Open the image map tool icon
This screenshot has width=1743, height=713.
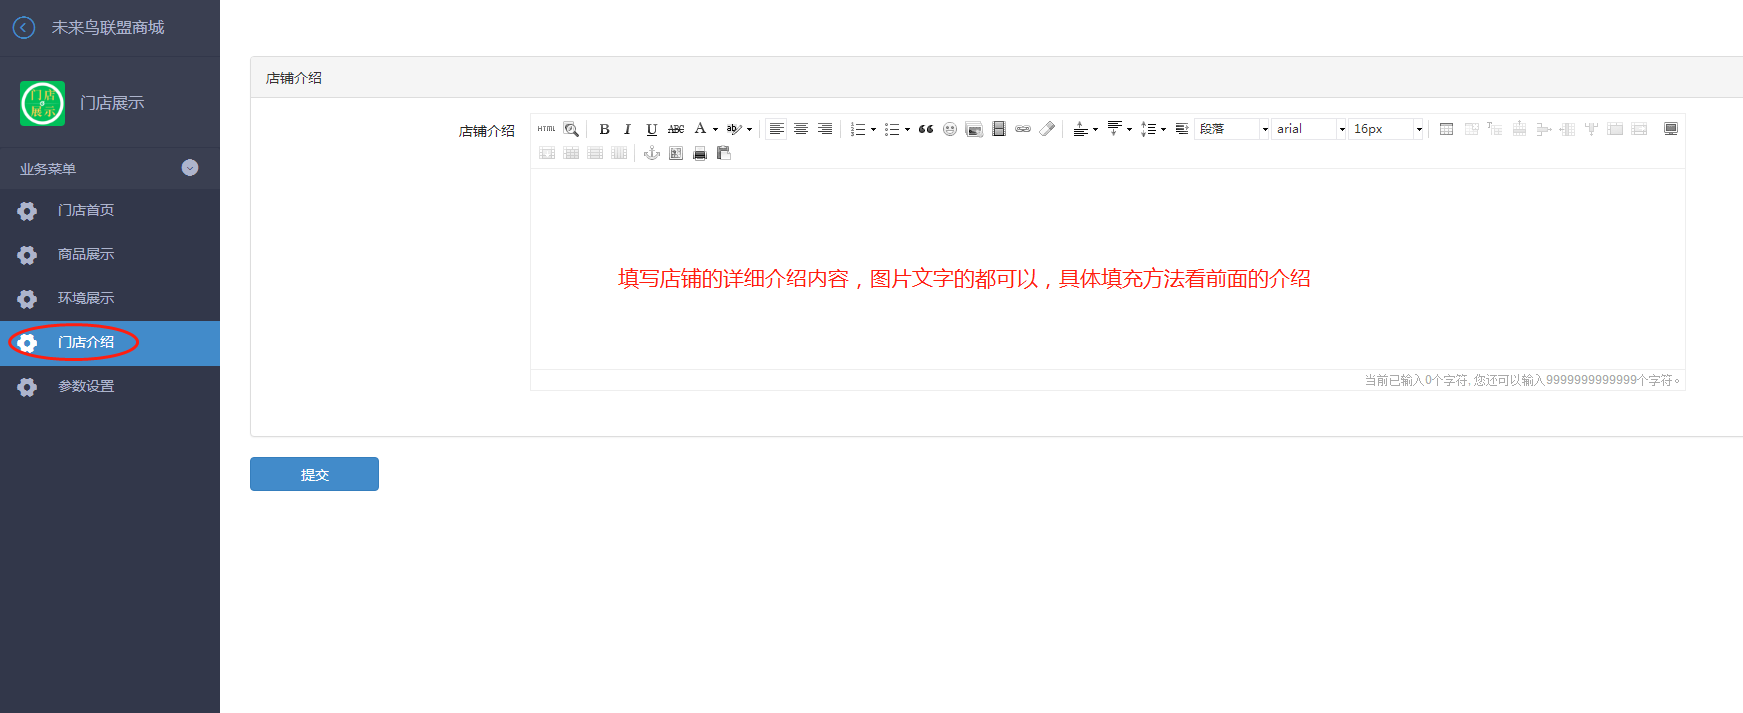676,153
